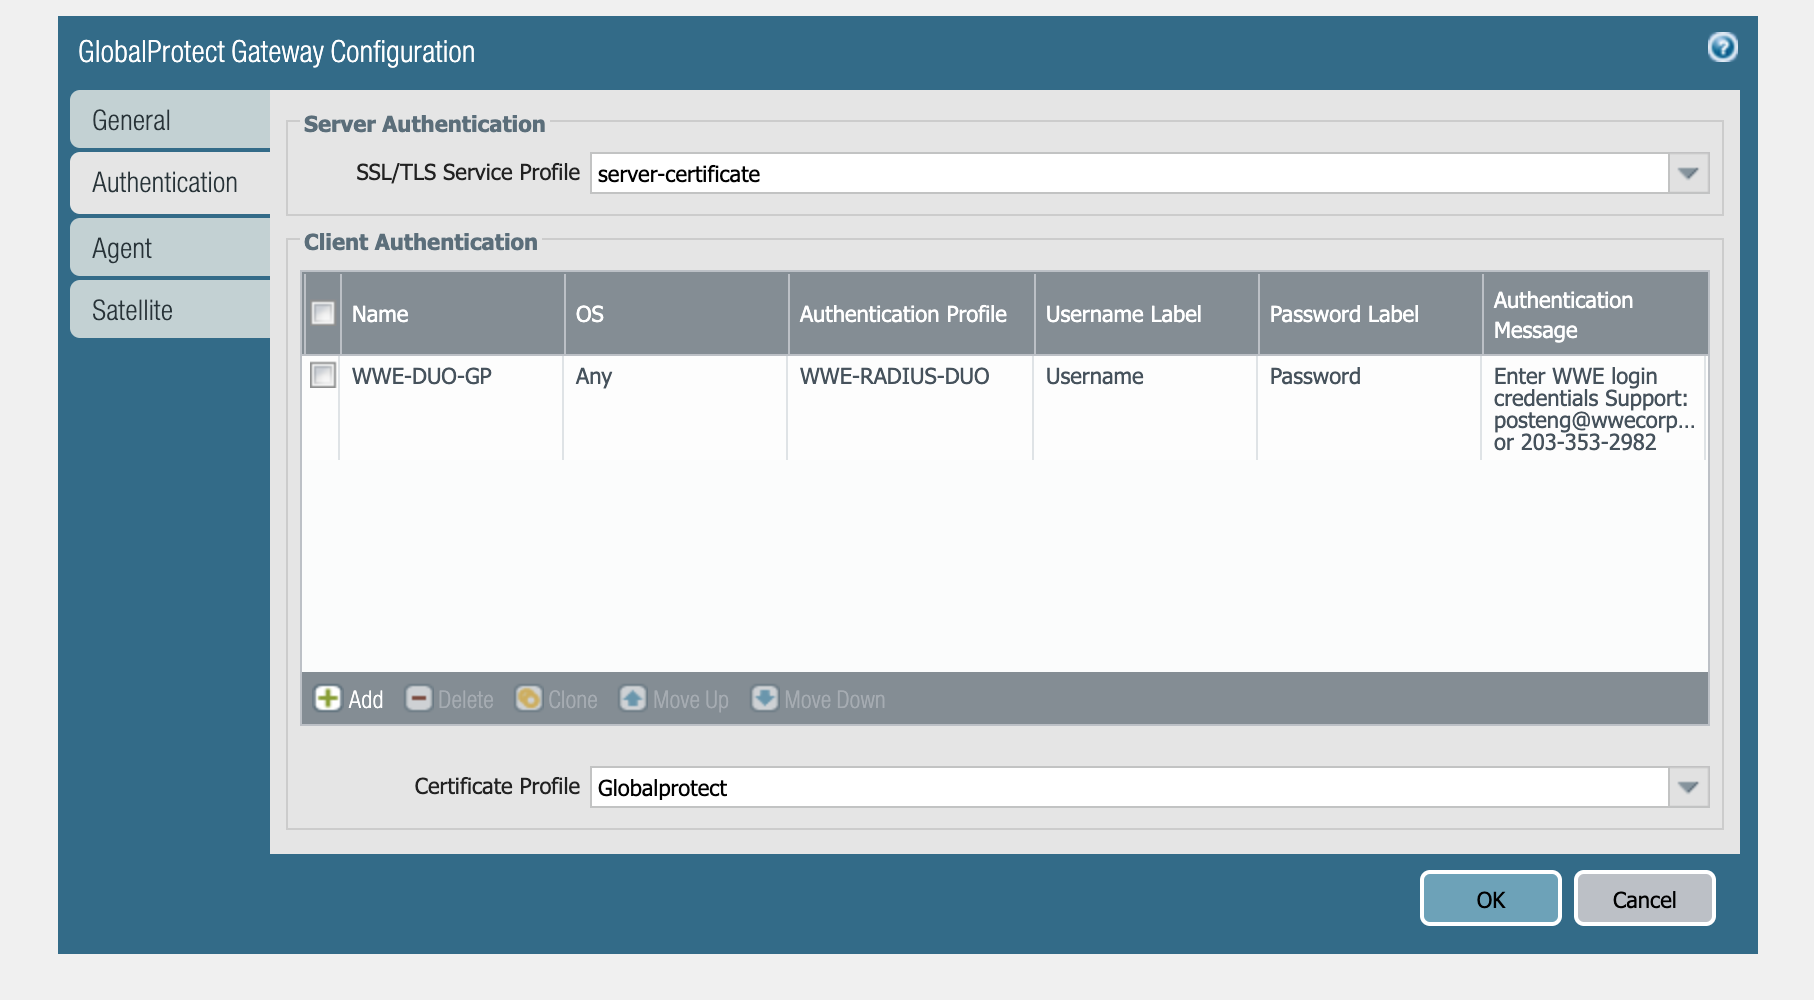The height and width of the screenshot is (1000, 1814).
Task: Select the Authentication tab
Action: point(170,182)
